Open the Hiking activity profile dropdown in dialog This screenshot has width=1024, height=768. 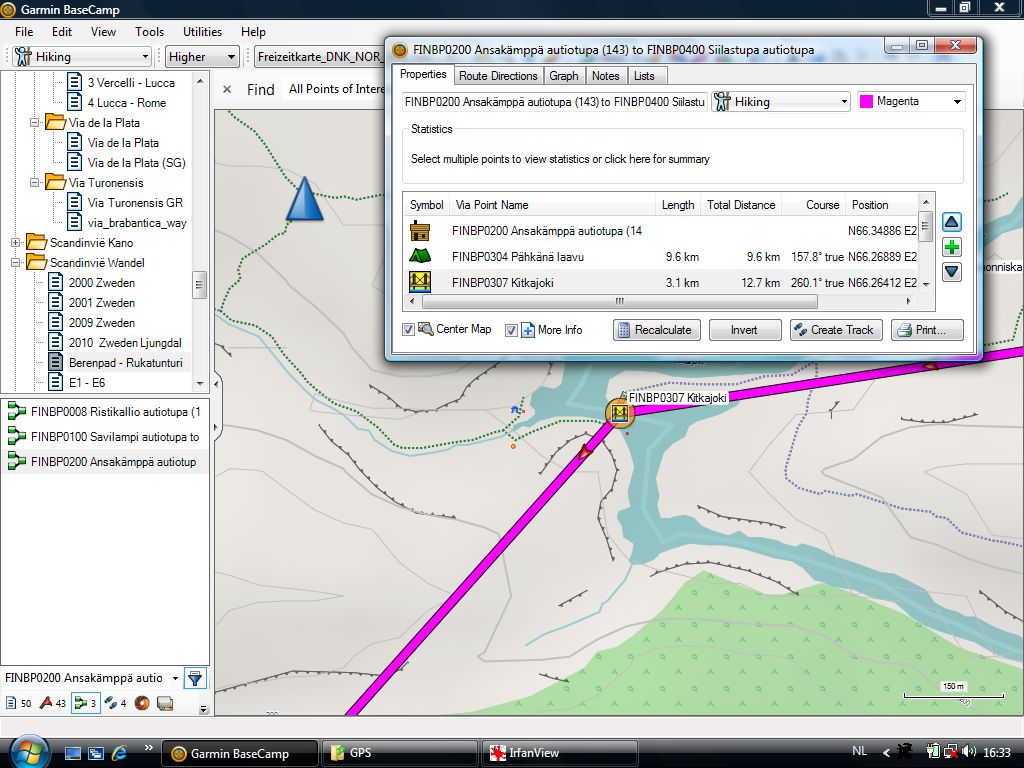pyautogui.click(x=781, y=102)
